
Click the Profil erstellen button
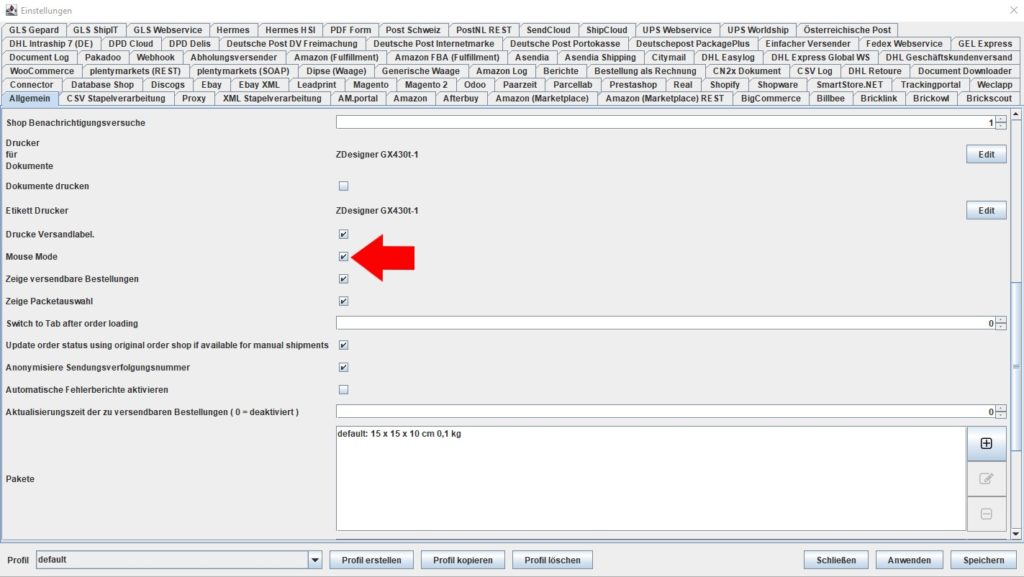click(x=371, y=560)
